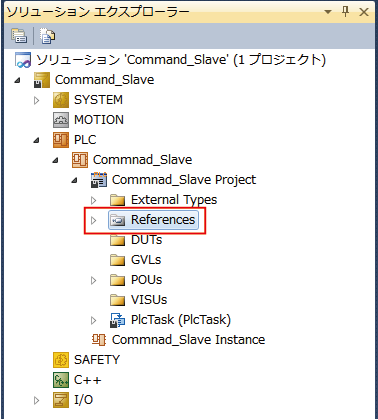Select the References folder
378x420 pixels.
point(153,220)
